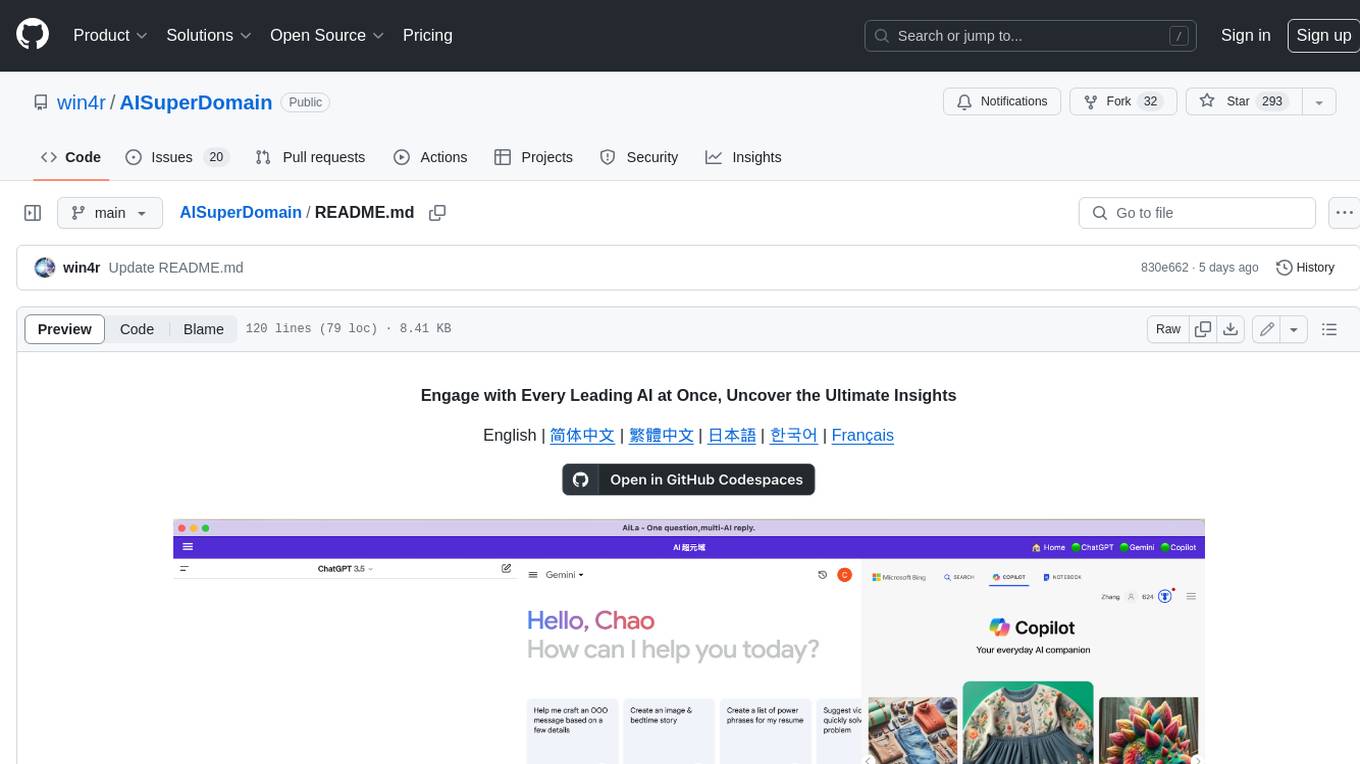Screen dimensions: 1360x764
Task: Open the win4r owner profile link
Action: coord(82,102)
